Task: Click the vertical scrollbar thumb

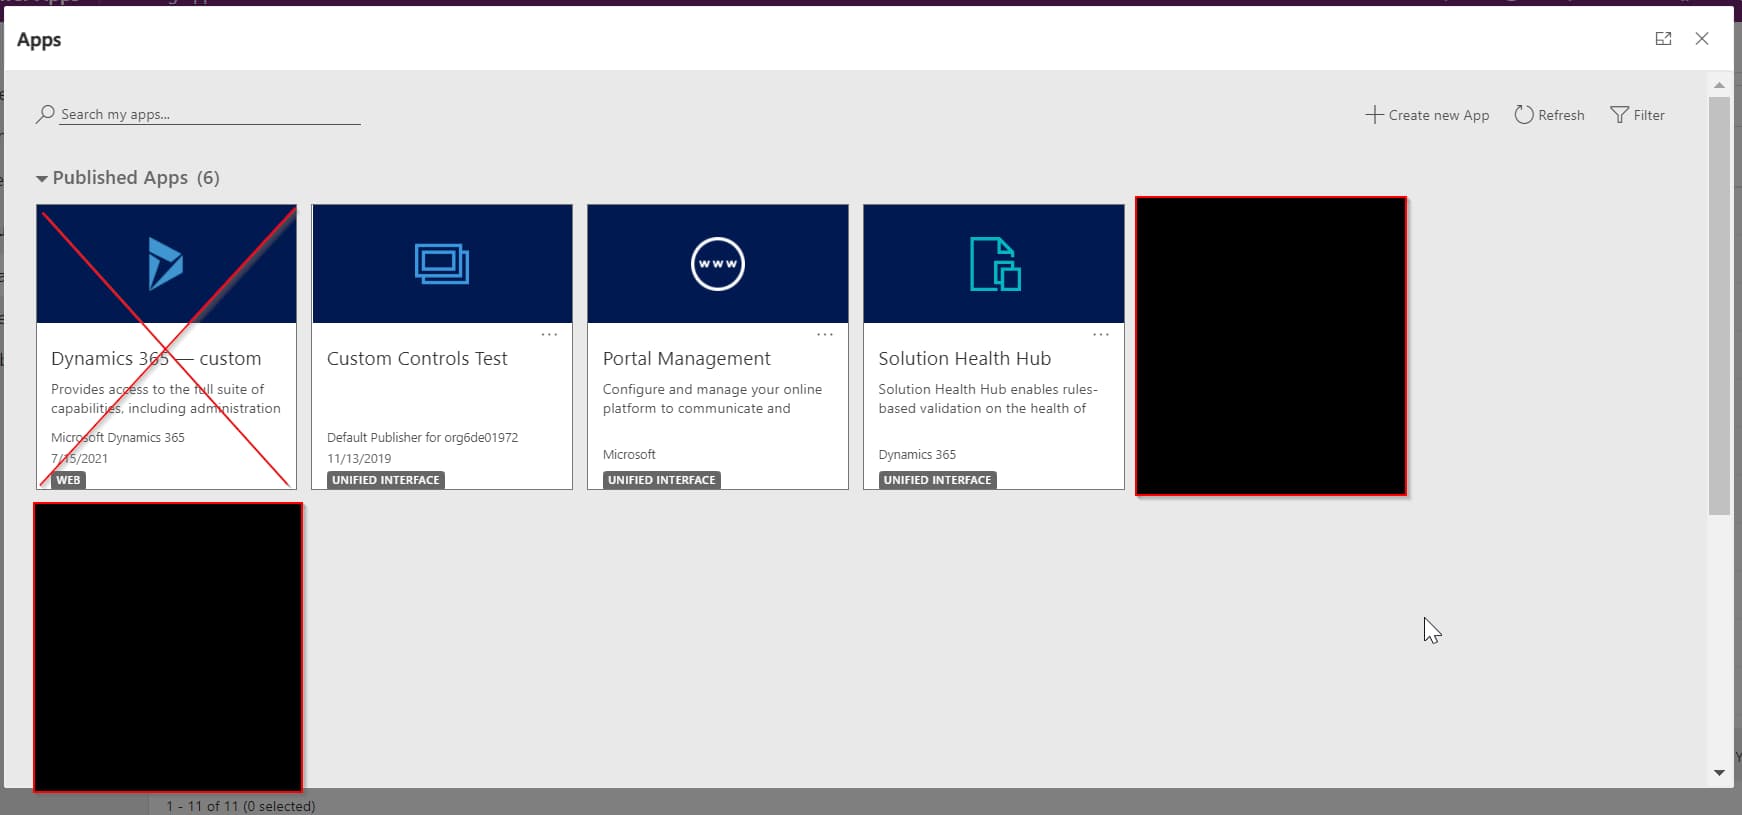Action: (1719, 305)
